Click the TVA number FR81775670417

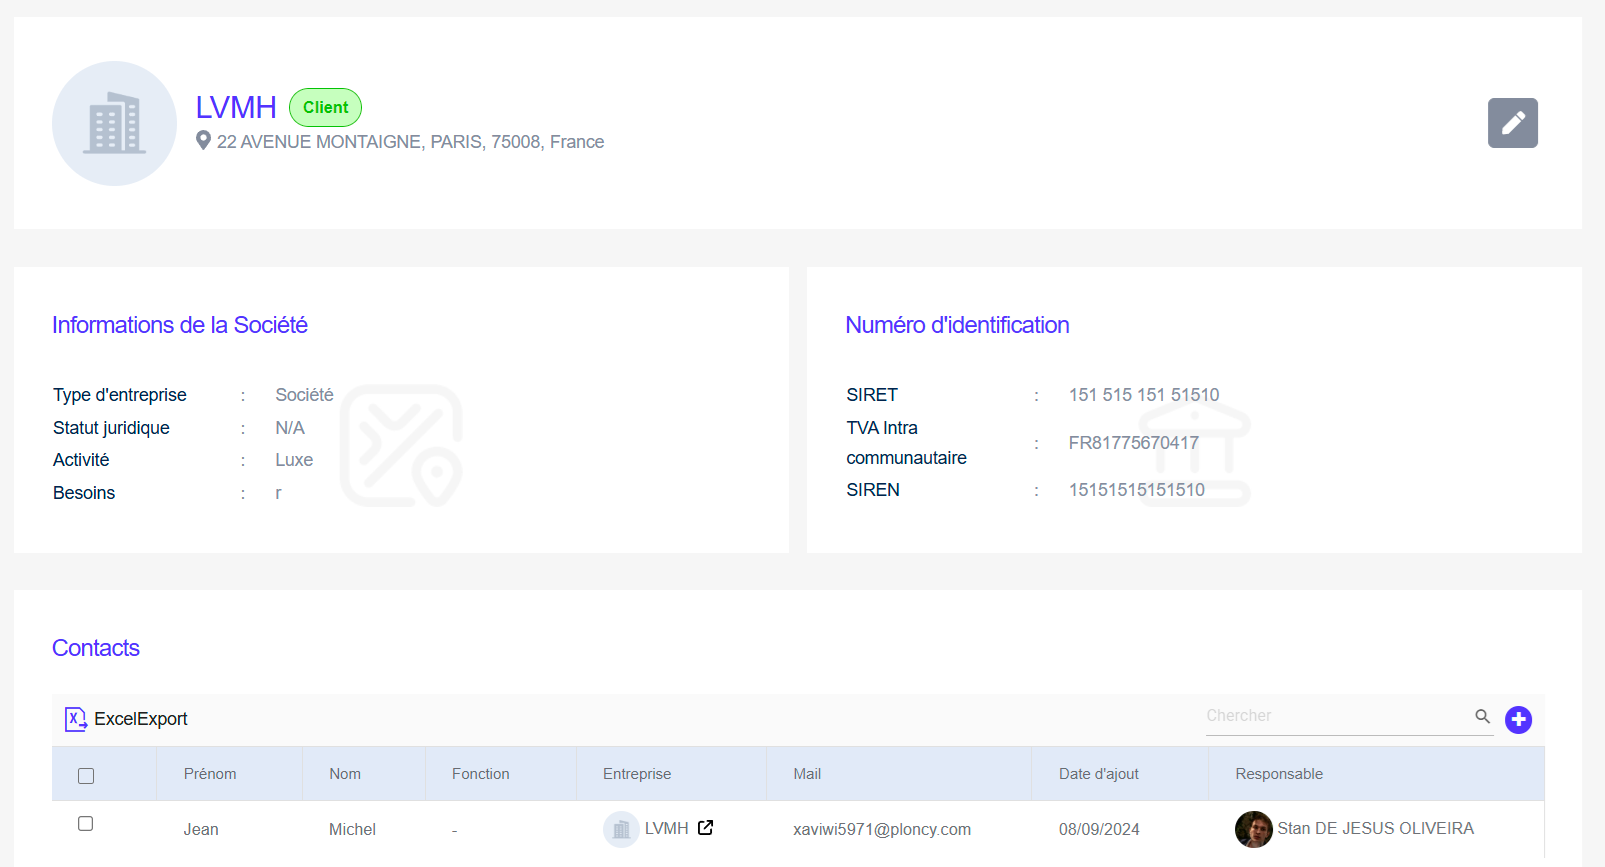(x=1133, y=443)
